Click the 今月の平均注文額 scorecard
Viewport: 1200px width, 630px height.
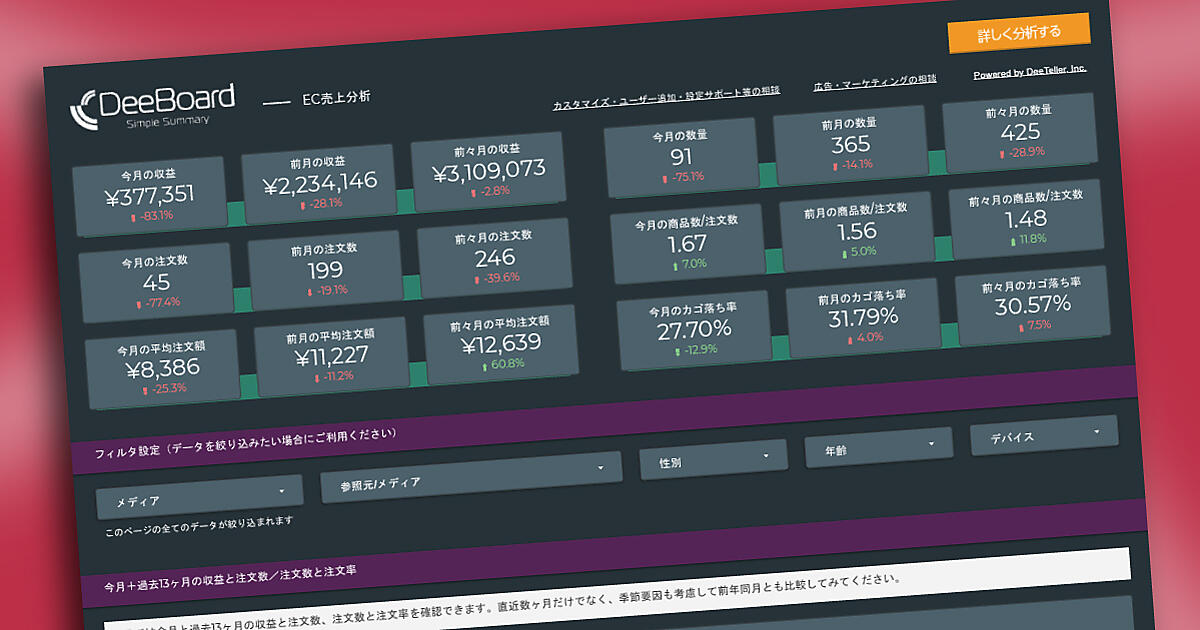click(162, 369)
